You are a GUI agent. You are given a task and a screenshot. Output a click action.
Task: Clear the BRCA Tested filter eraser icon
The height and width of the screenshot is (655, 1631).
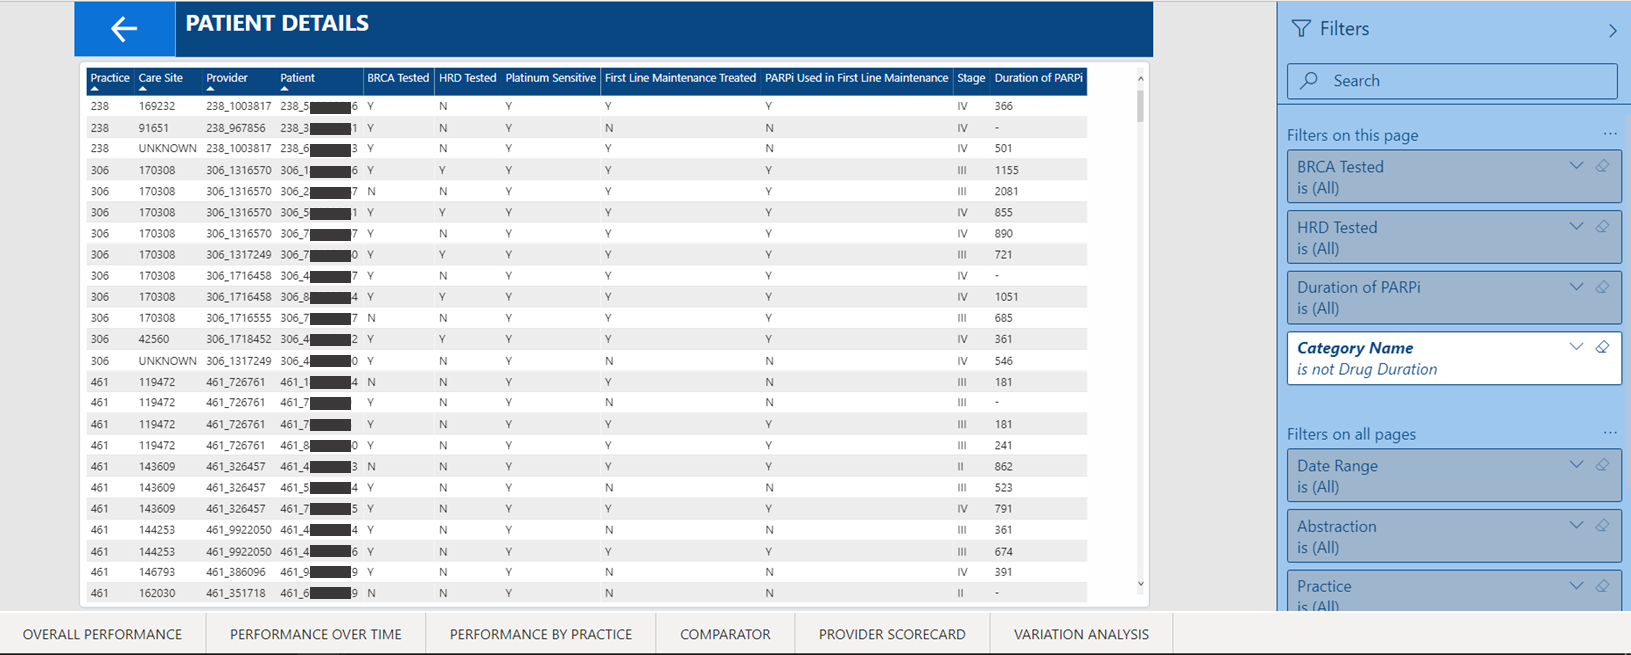[1602, 166]
